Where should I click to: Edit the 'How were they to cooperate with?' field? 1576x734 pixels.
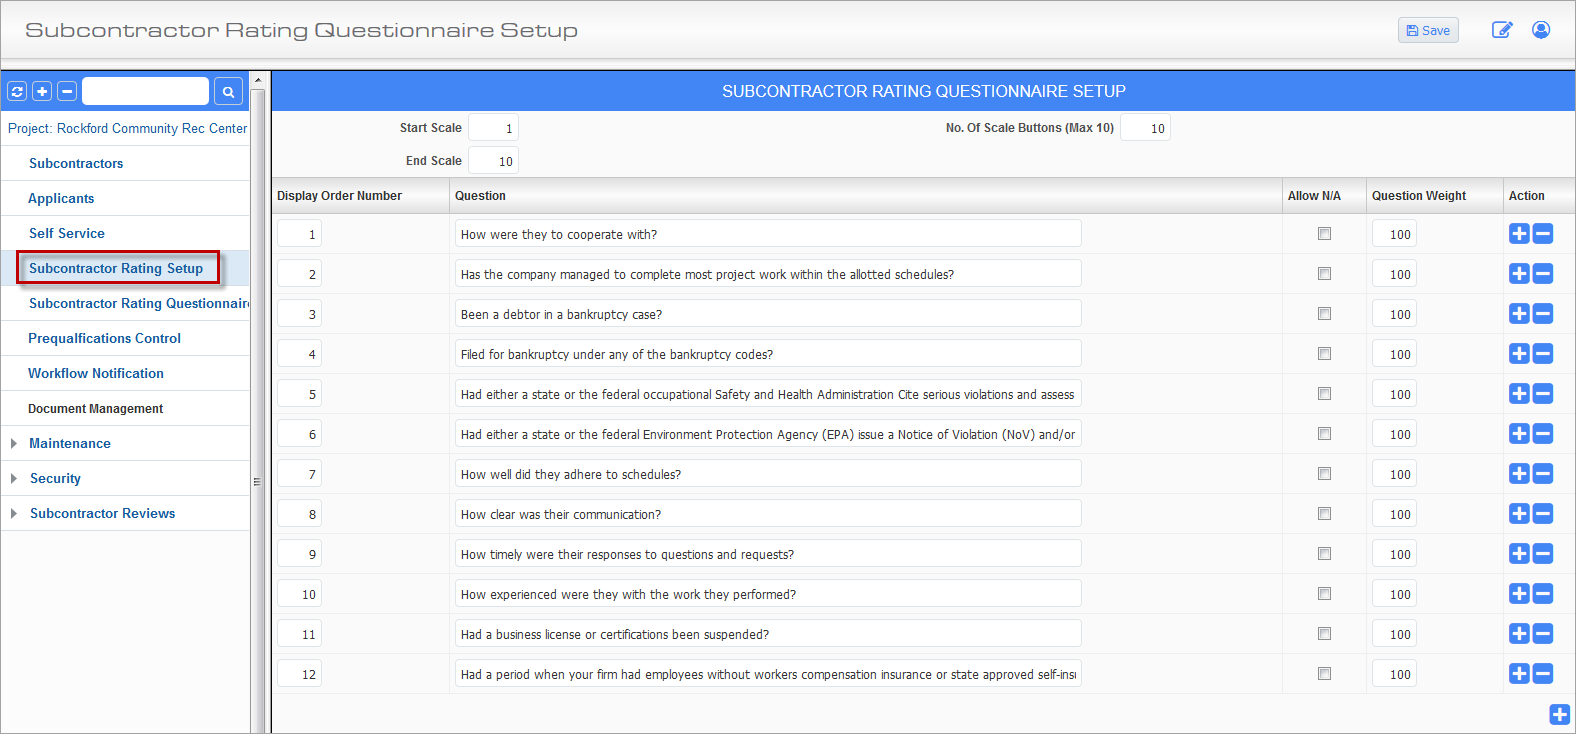click(x=768, y=234)
